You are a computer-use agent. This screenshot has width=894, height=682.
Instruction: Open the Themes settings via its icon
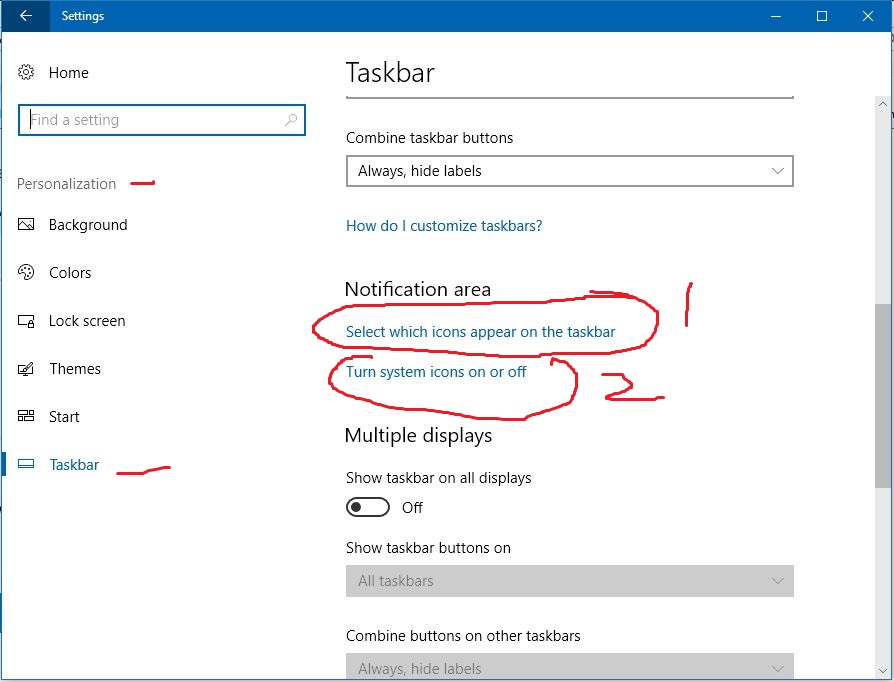pos(27,369)
